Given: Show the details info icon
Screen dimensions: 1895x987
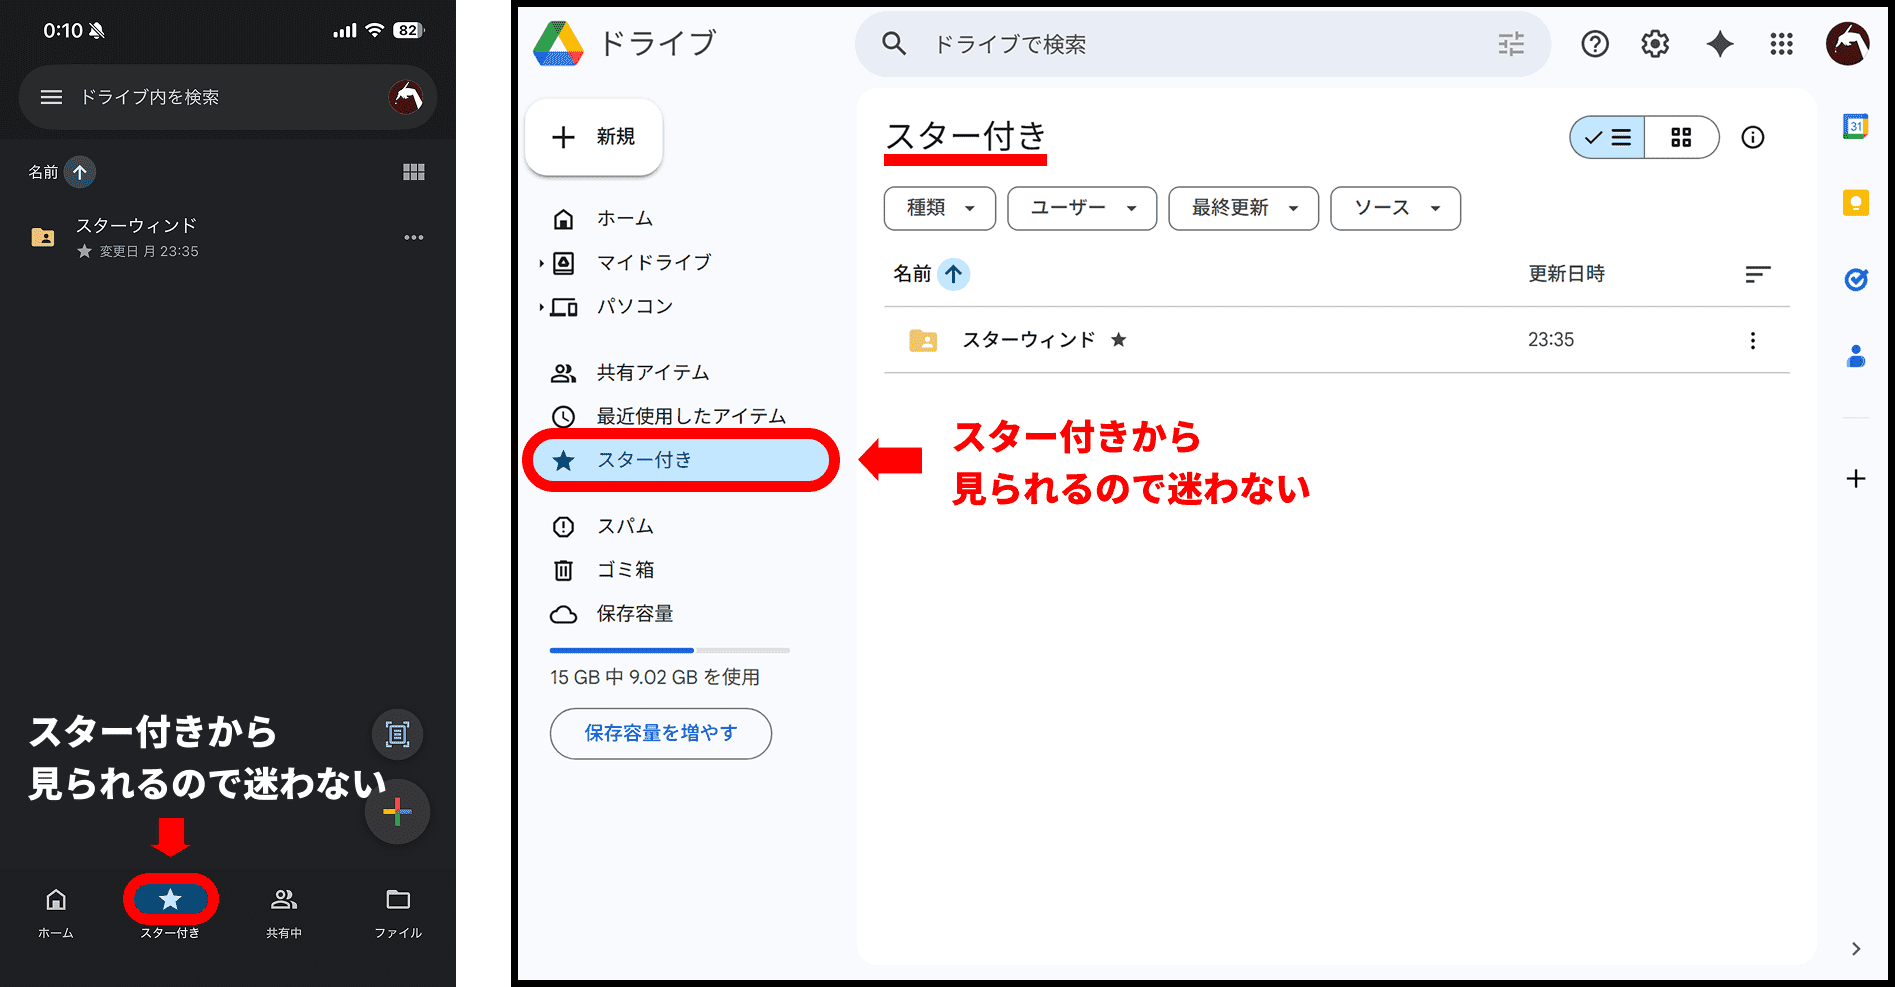Looking at the screenshot, I should coord(1753,138).
